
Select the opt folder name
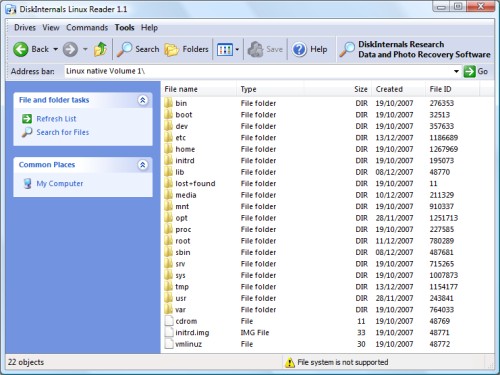tap(182, 218)
